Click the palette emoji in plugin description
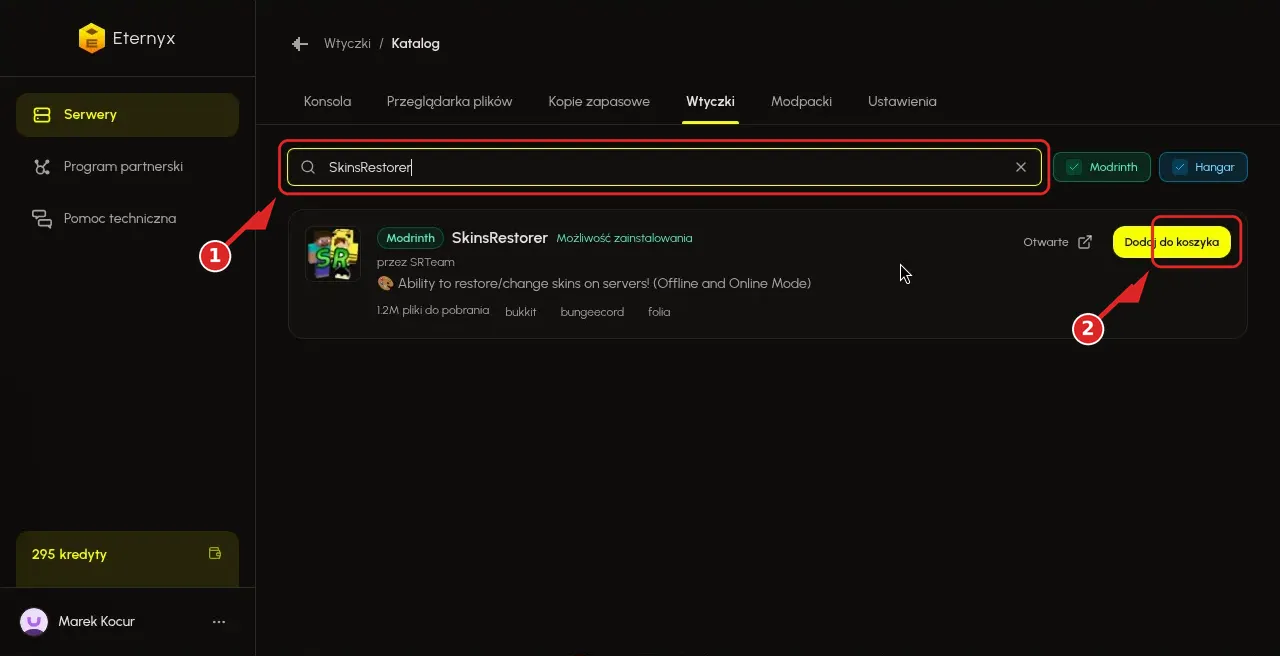The height and width of the screenshot is (656, 1280). [385, 284]
